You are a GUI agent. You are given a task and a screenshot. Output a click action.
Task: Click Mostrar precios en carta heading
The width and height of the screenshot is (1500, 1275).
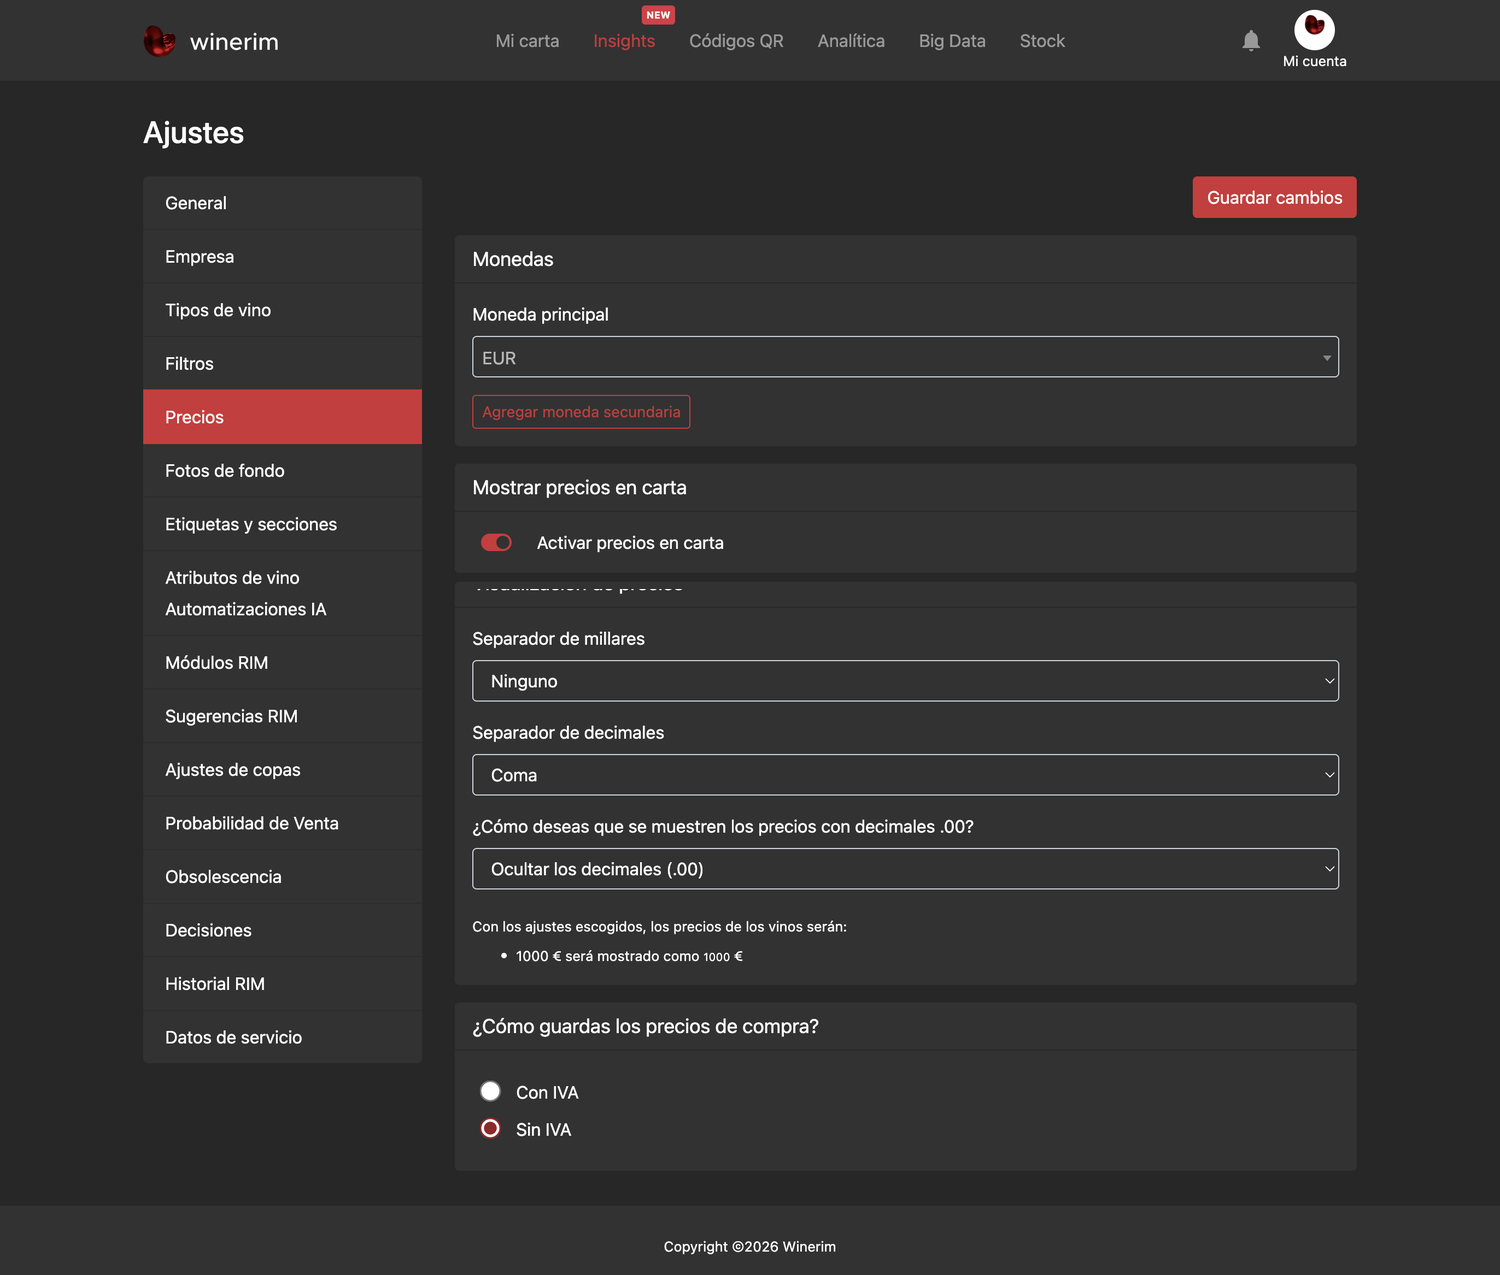point(579,487)
